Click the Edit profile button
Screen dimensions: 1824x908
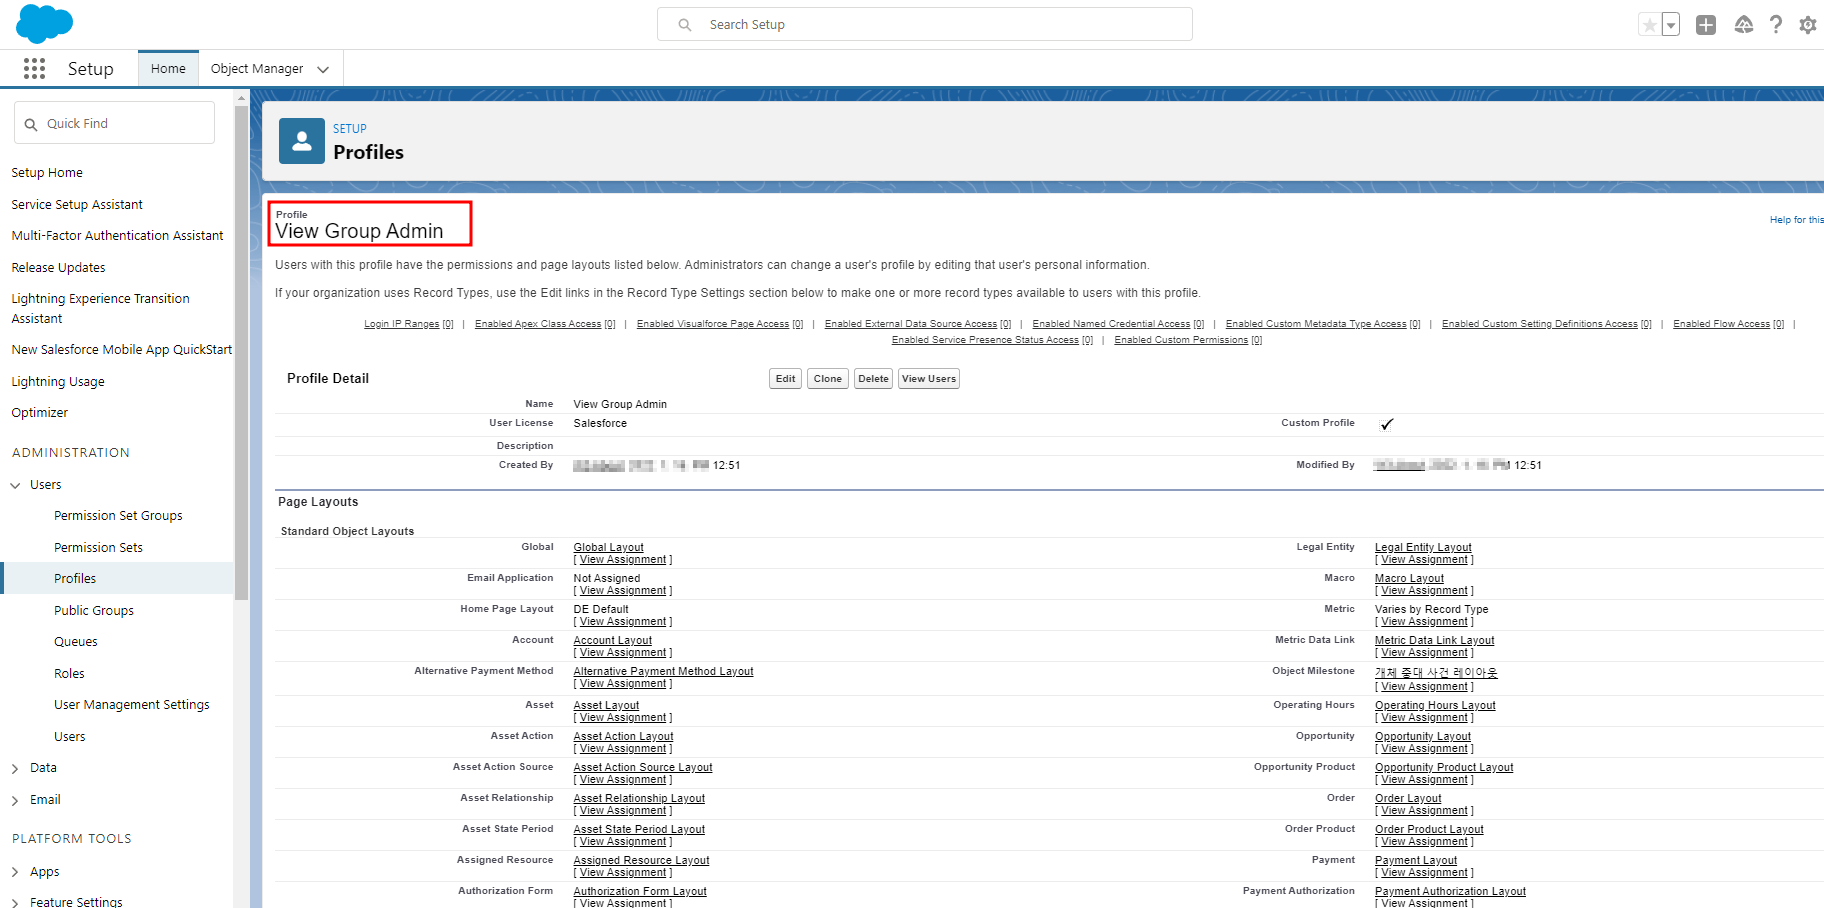click(x=785, y=379)
